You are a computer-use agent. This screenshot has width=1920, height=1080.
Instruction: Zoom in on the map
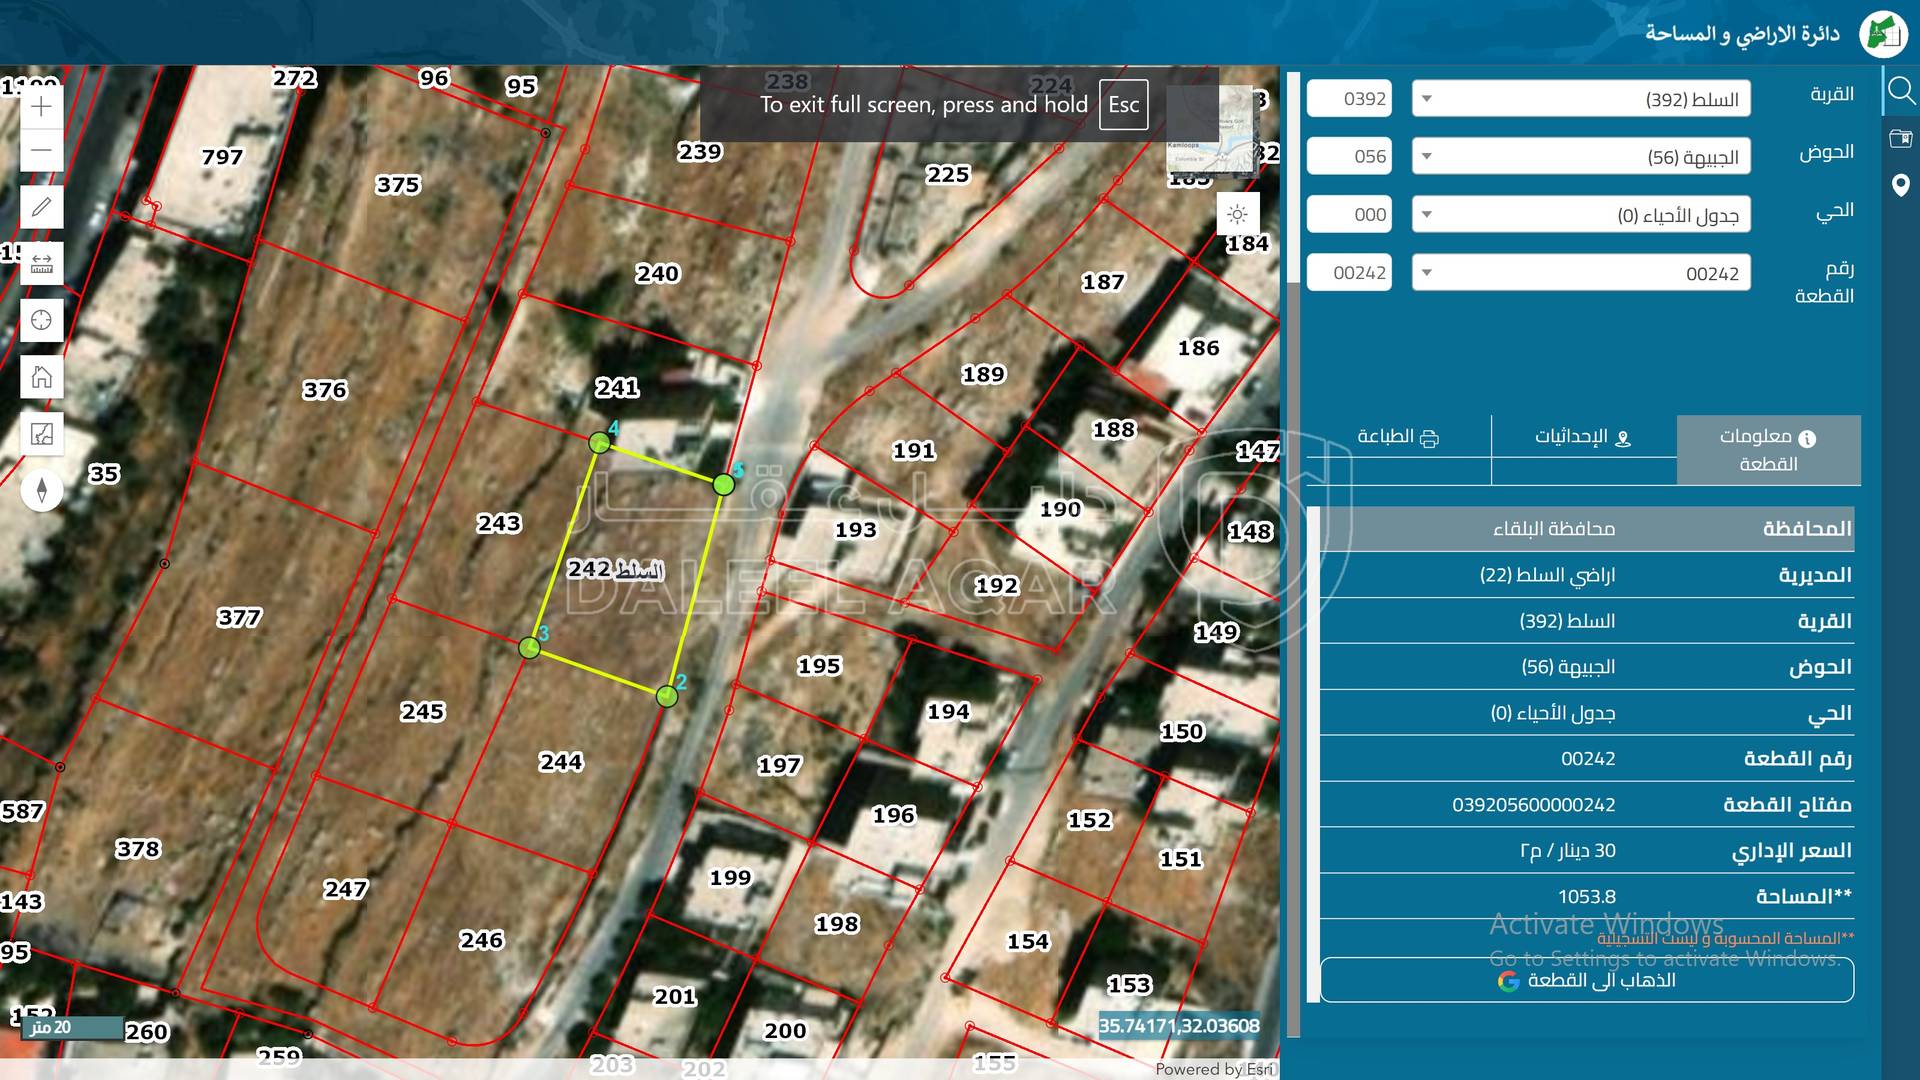coord(41,107)
